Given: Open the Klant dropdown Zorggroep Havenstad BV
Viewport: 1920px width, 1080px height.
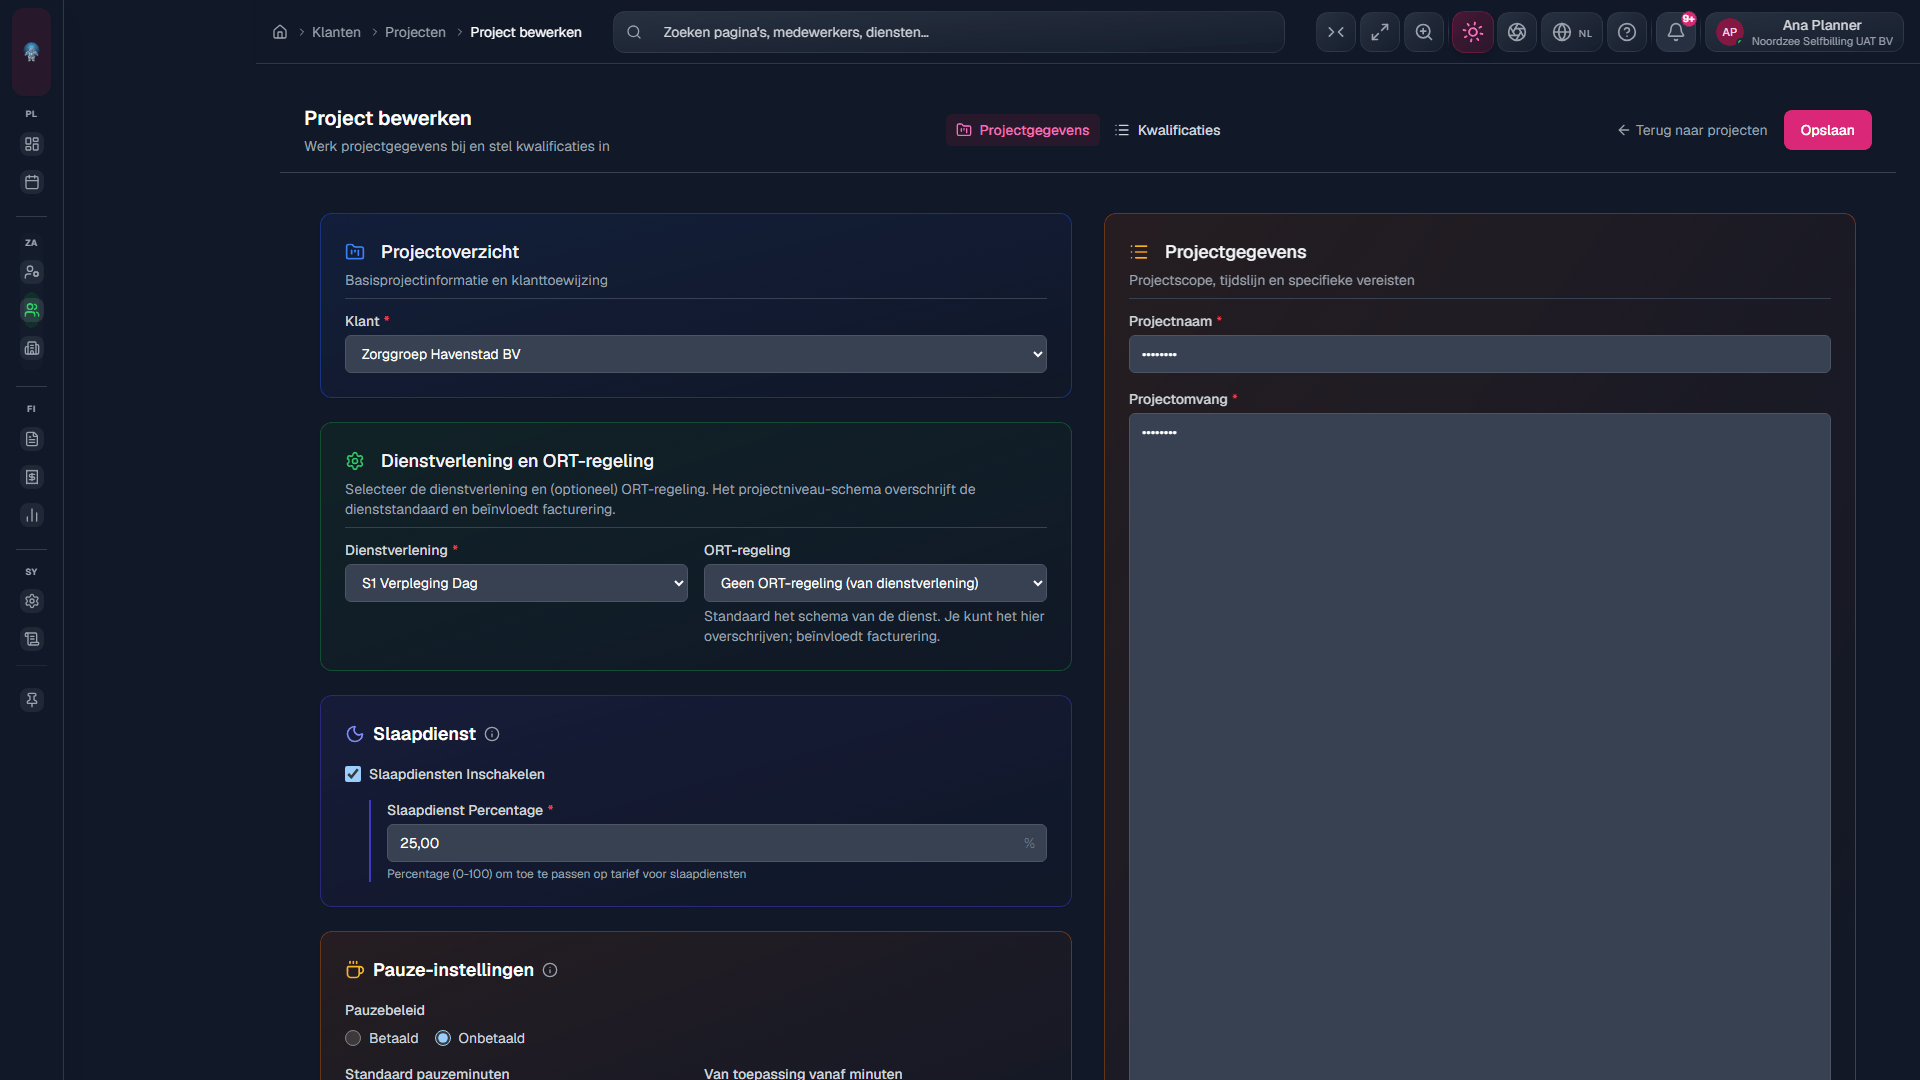Looking at the screenshot, I should click(x=696, y=354).
